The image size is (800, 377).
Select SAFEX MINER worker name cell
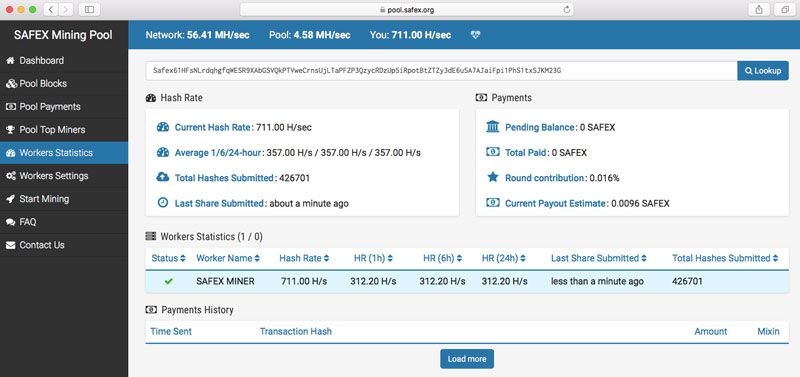(x=225, y=282)
